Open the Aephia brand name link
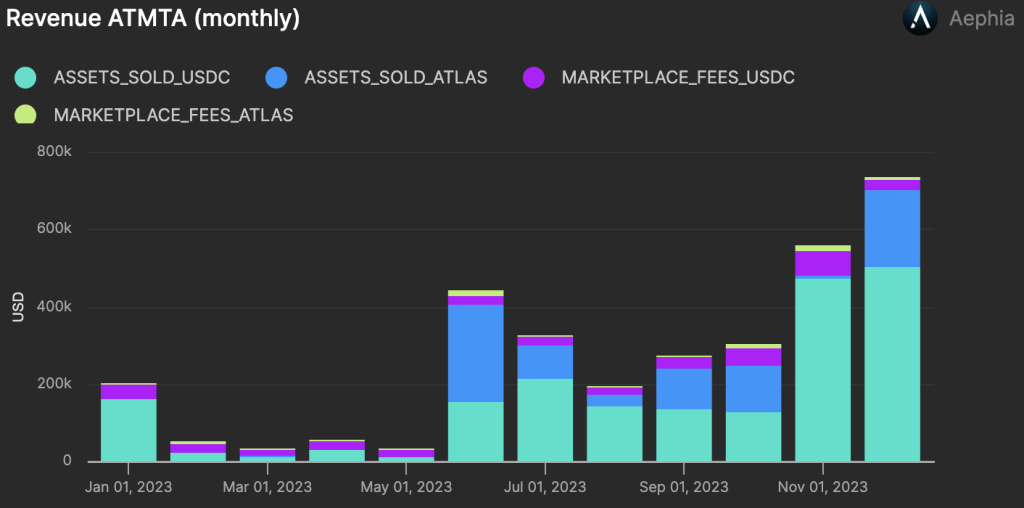Screen dimensions: 1024x508 click(979, 20)
